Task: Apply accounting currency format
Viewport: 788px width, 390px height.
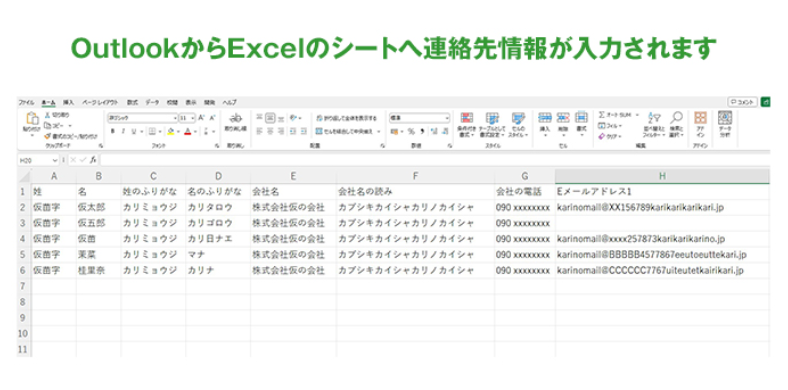Action: click(x=395, y=131)
